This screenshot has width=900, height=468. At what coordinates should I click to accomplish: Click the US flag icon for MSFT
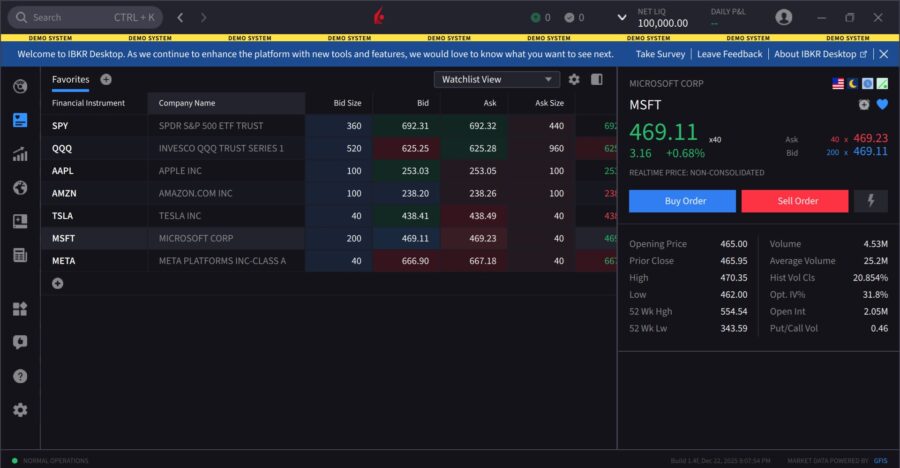pos(838,84)
